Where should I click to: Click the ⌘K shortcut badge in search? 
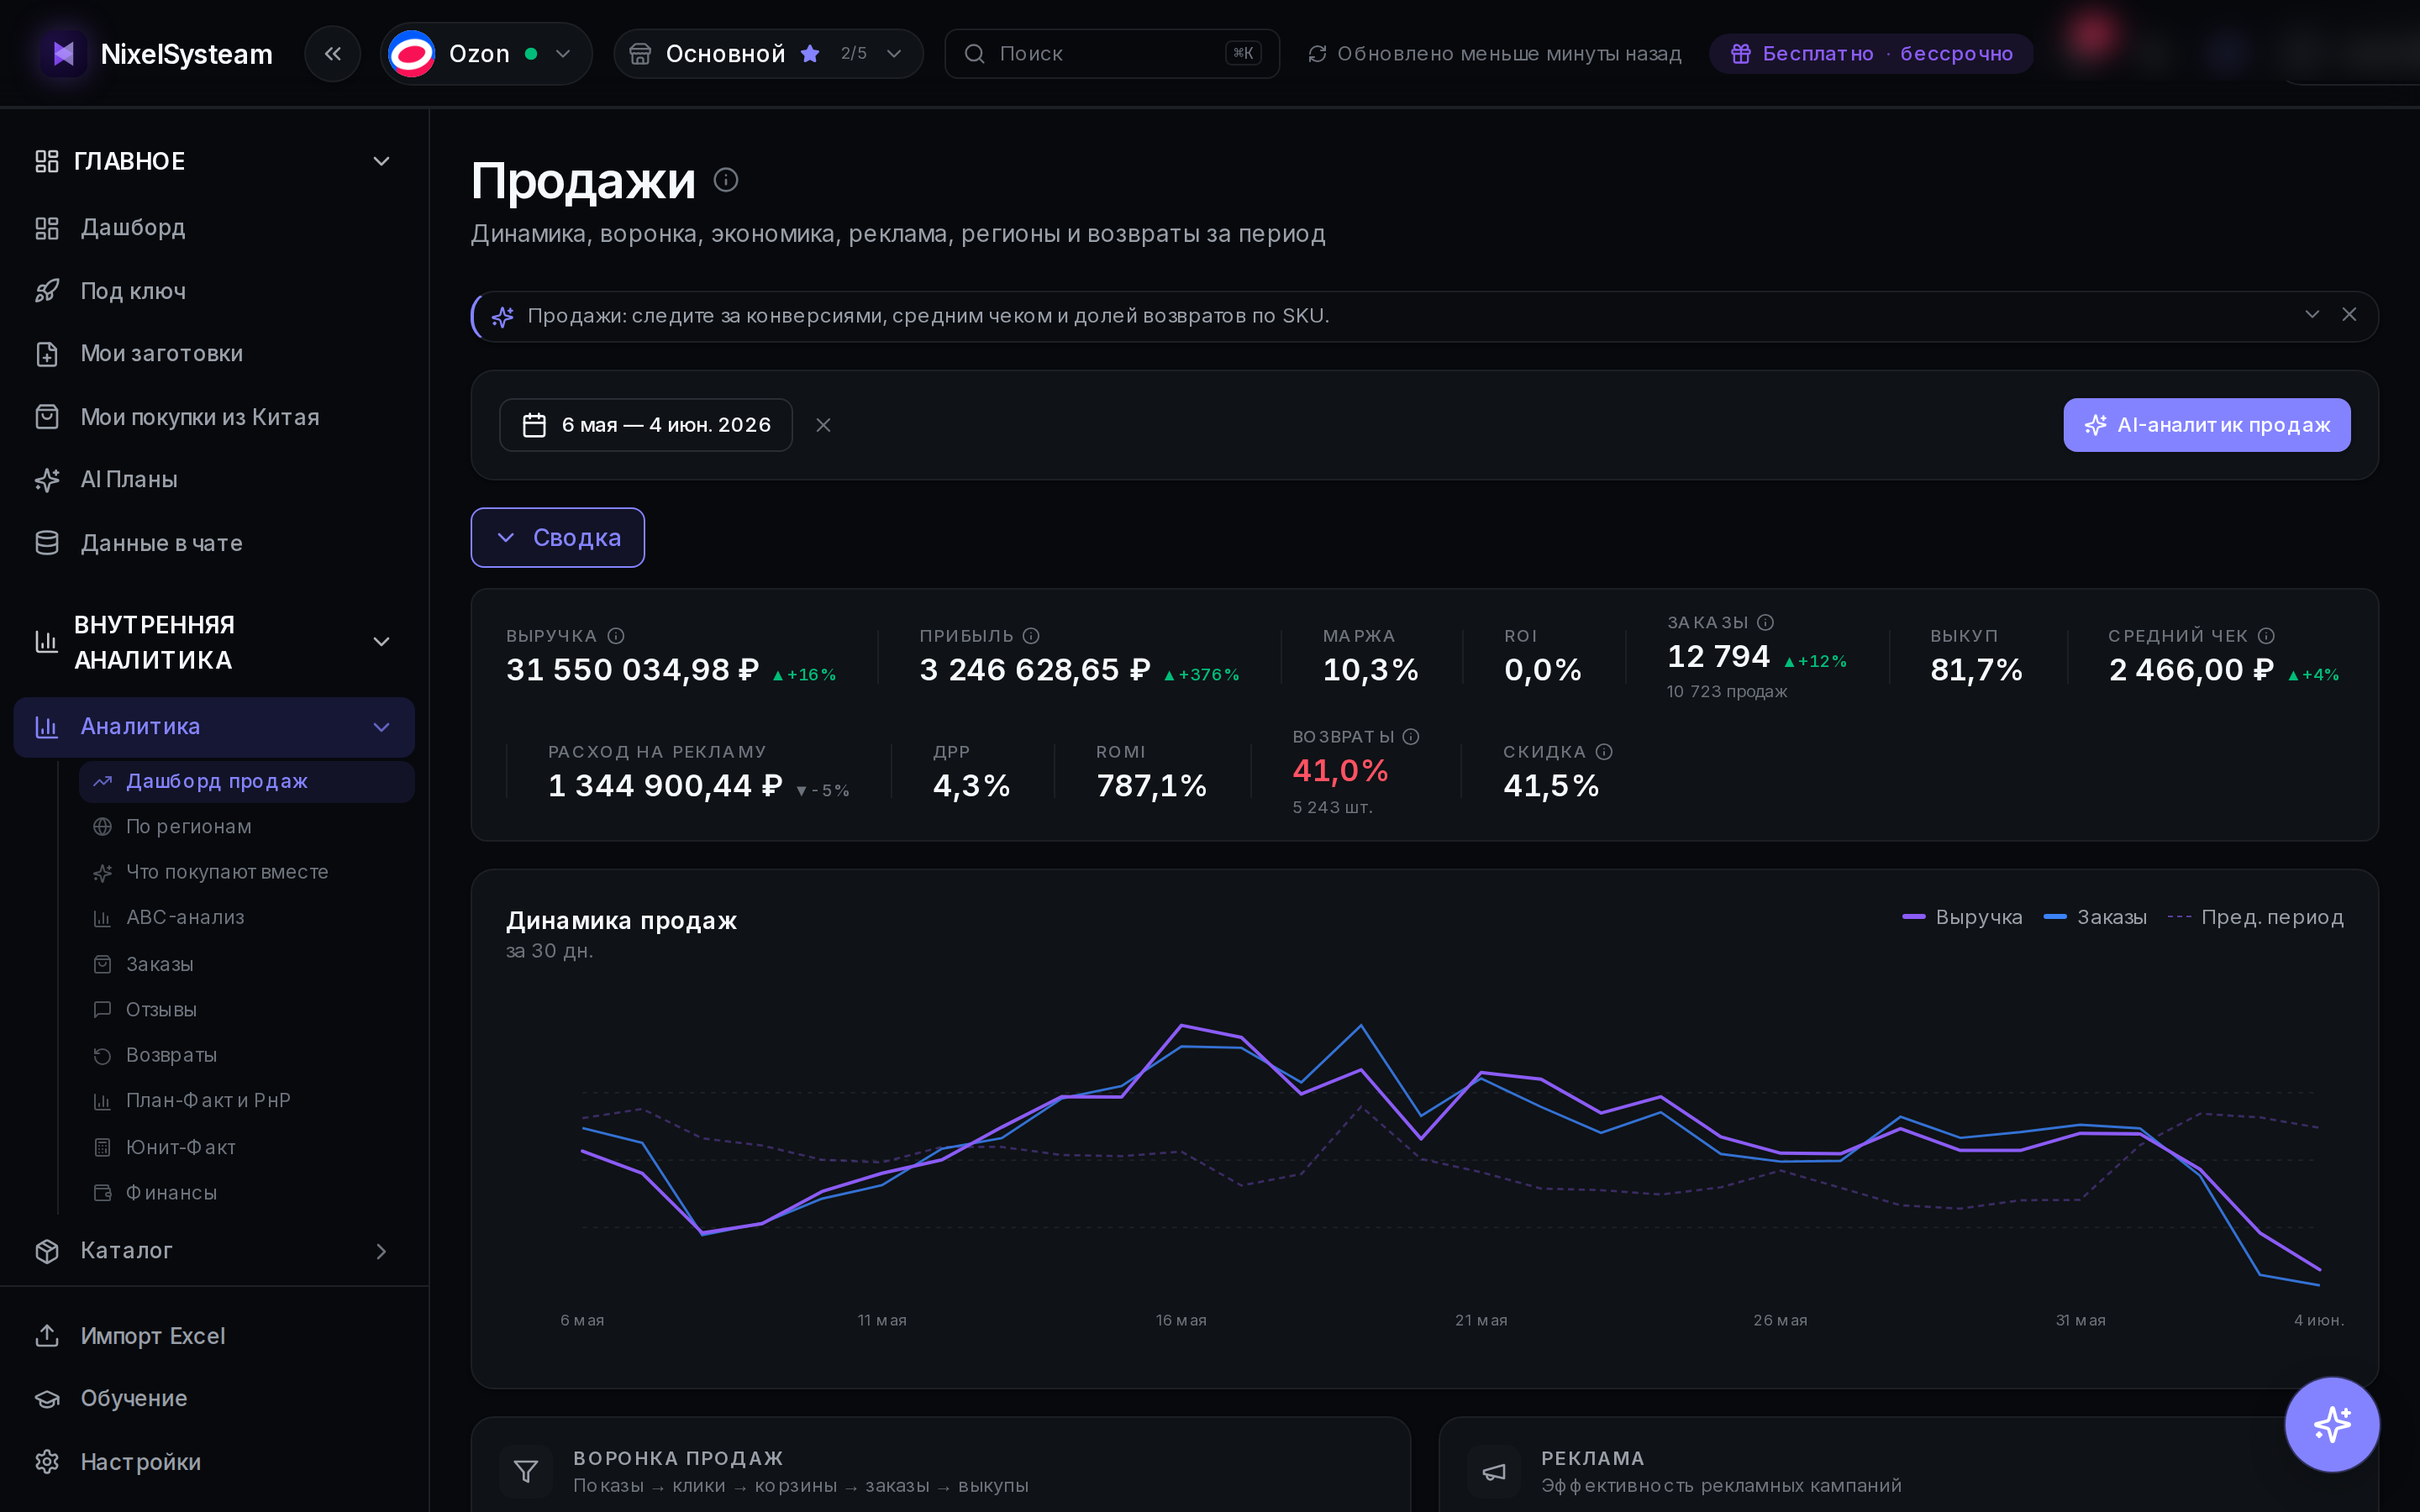pyautogui.click(x=1243, y=54)
